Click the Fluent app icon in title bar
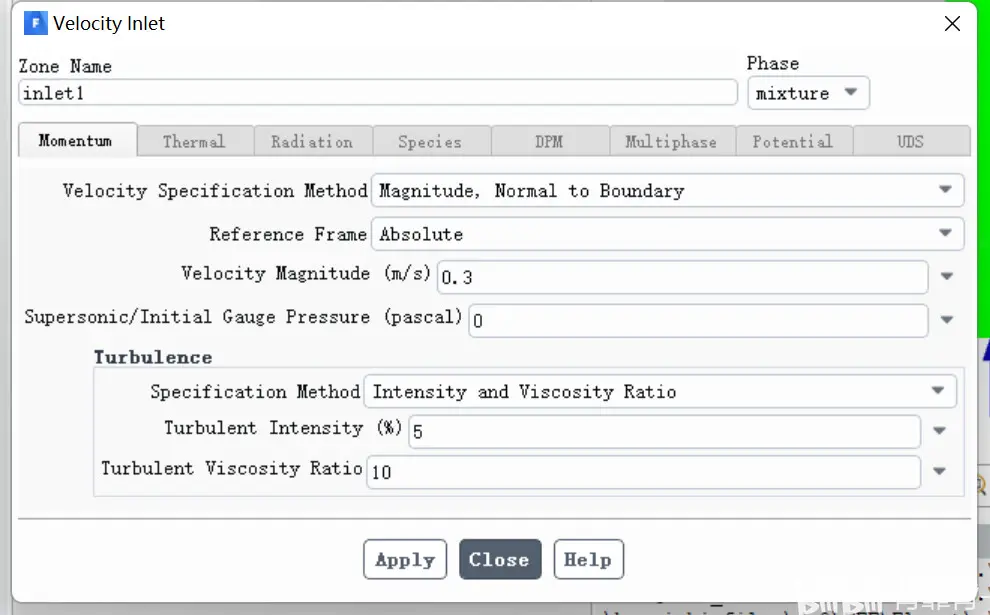990x615 pixels. [35, 23]
